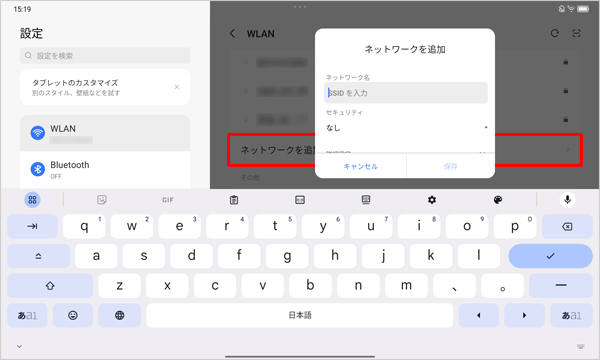The width and height of the screenshot is (600, 360).
Task: Open GIF search on keyboard toolbar
Action: point(168,200)
